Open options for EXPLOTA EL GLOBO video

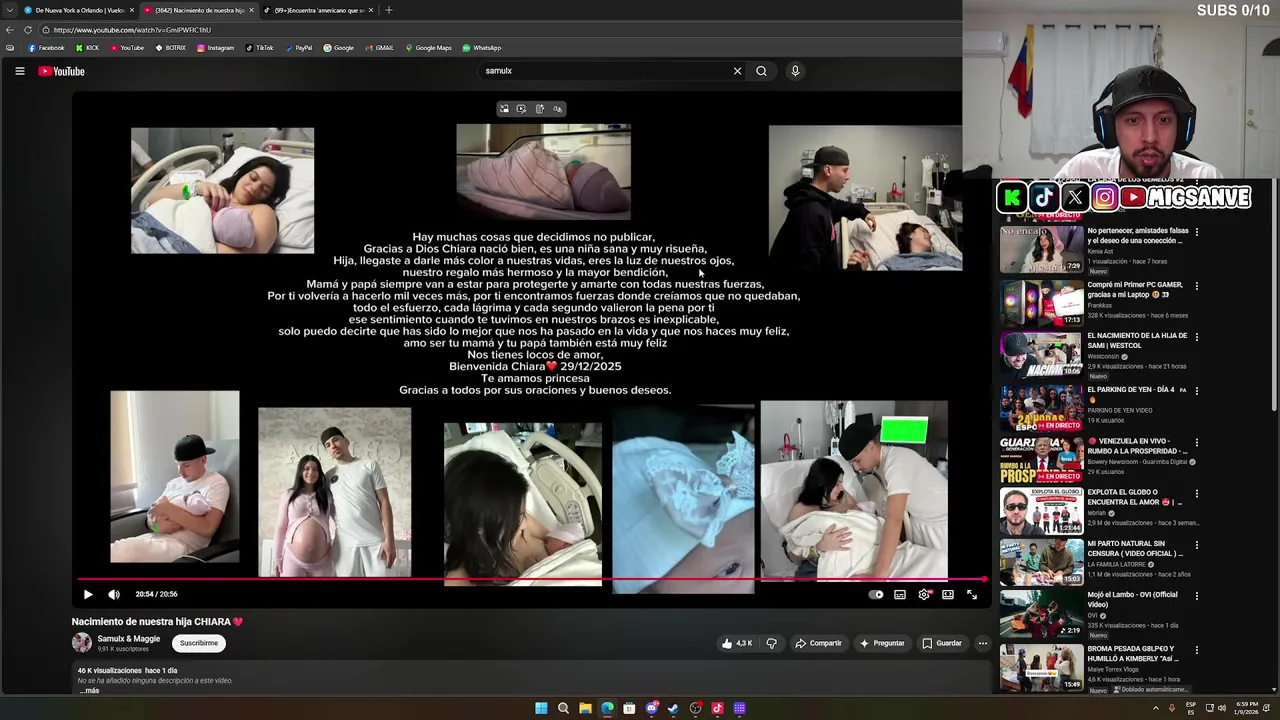[1196, 494]
